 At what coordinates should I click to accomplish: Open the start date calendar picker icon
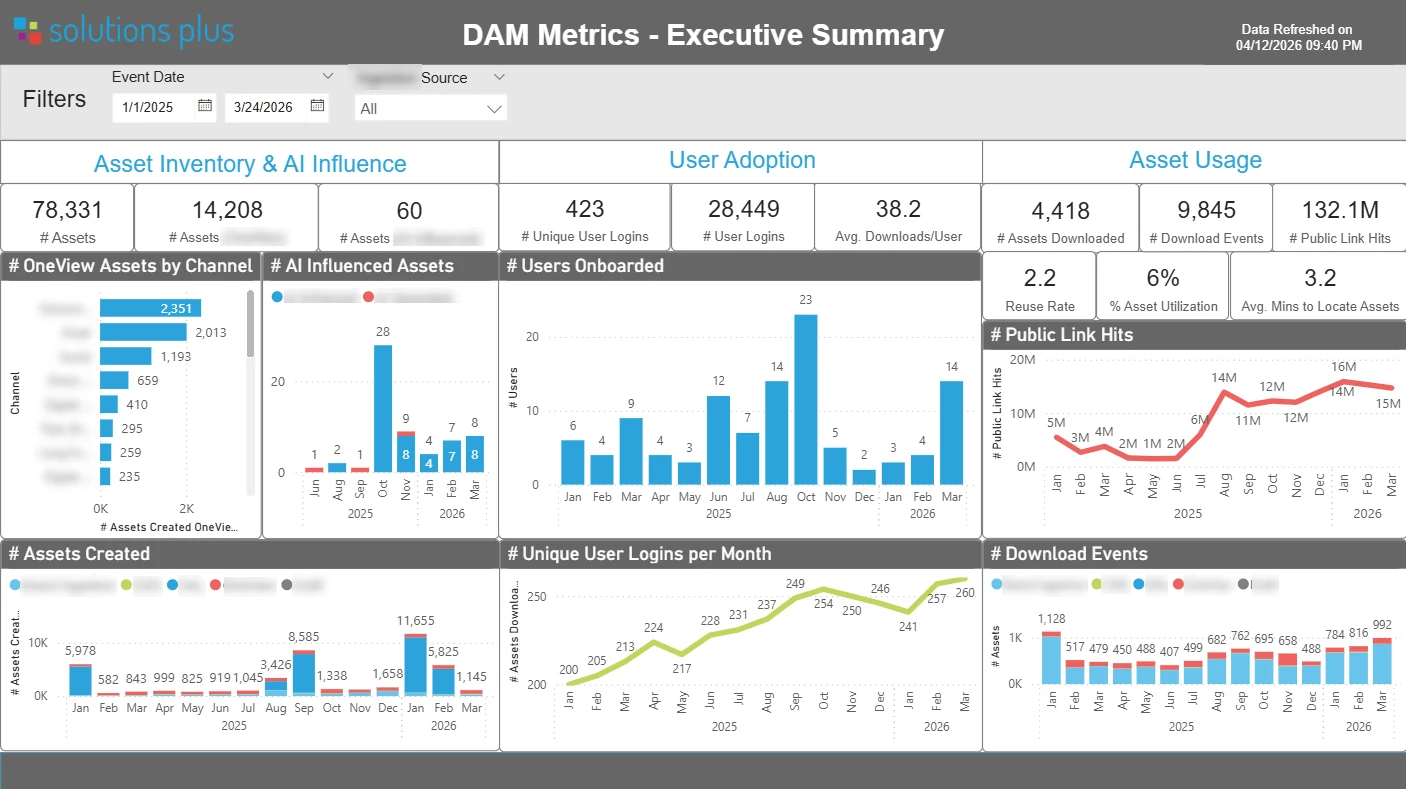click(205, 105)
